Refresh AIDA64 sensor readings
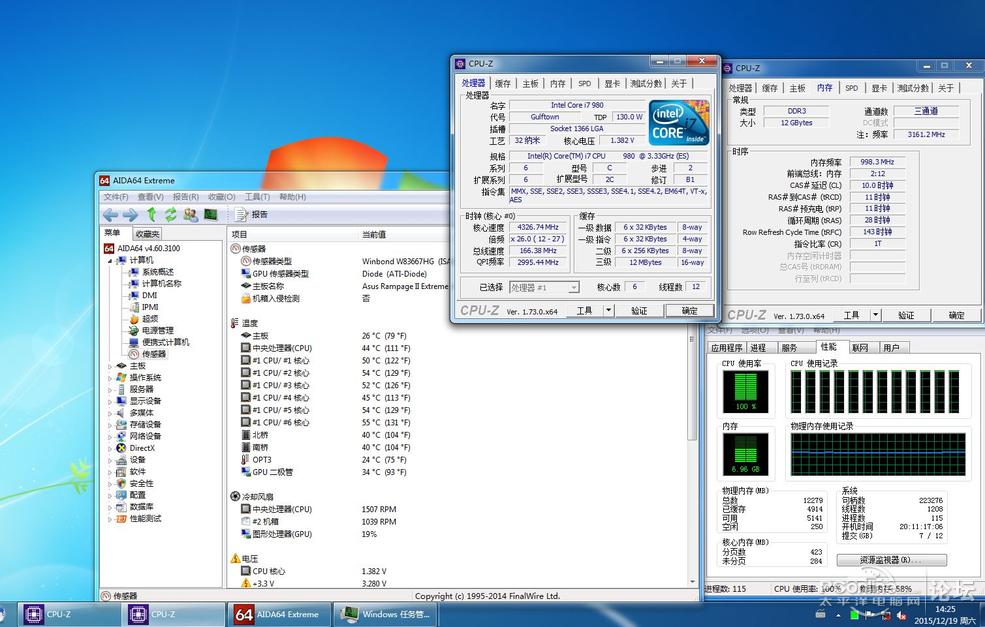985x627 pixels. (x=171, y=215)
